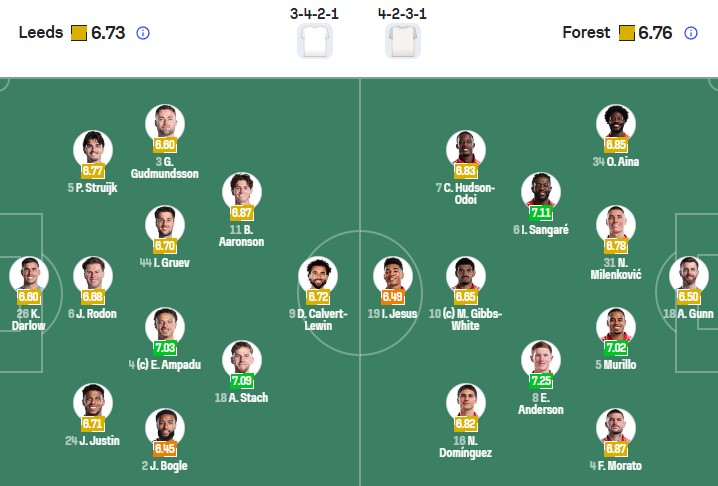Viewport: 718px width, 486px height.
Task: Click A. Stach's 7.09 rating badge
Action: (241, 381)
